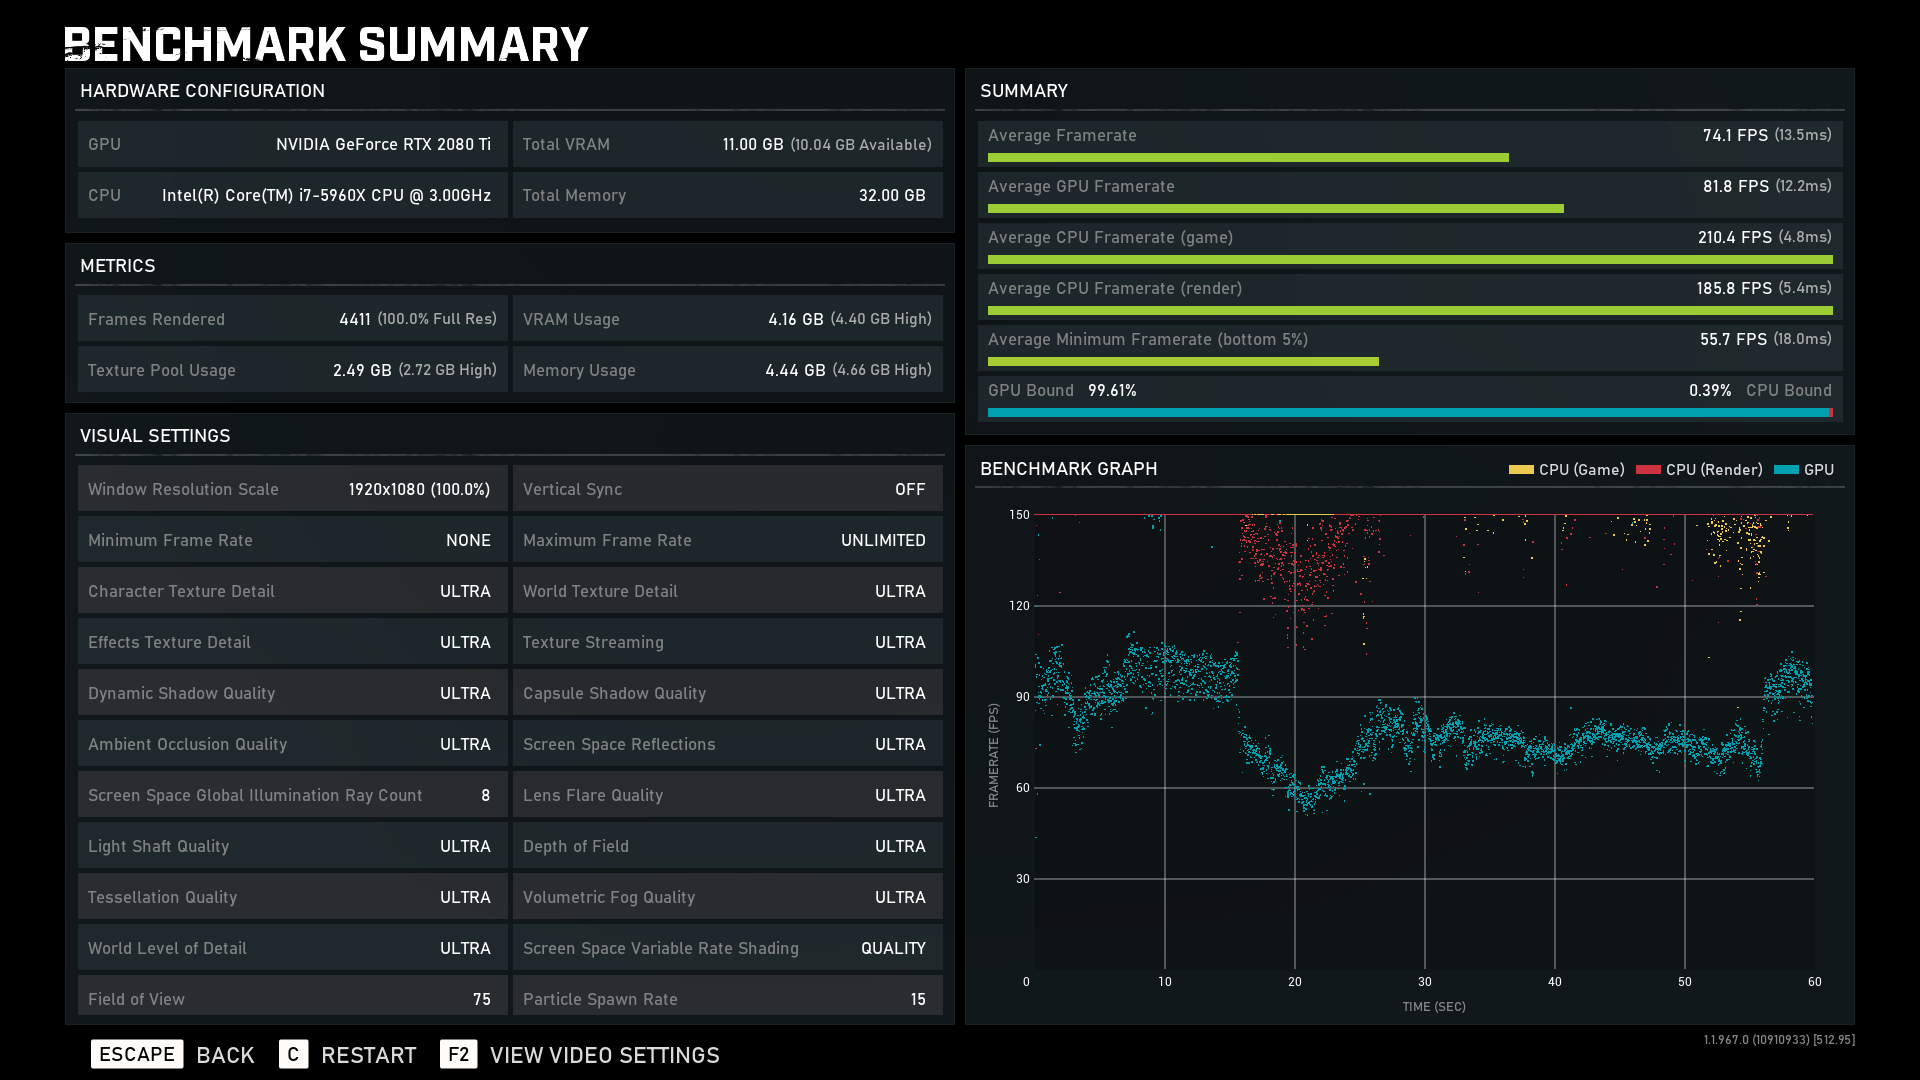Click the red CPU (Render) legend swatch
The height and width of the screenshot is (1080, 1920).
pos(1648,470)
